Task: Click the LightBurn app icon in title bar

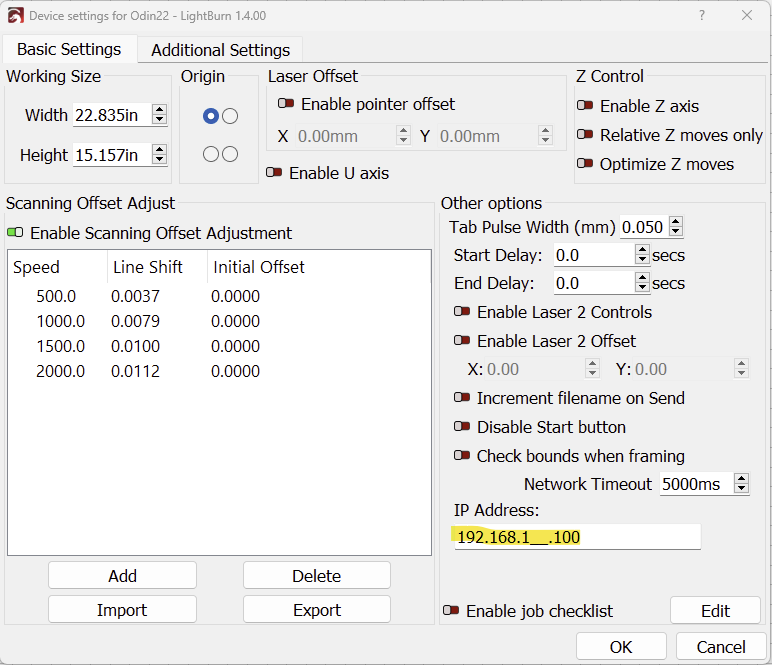Action: point(15,15)
